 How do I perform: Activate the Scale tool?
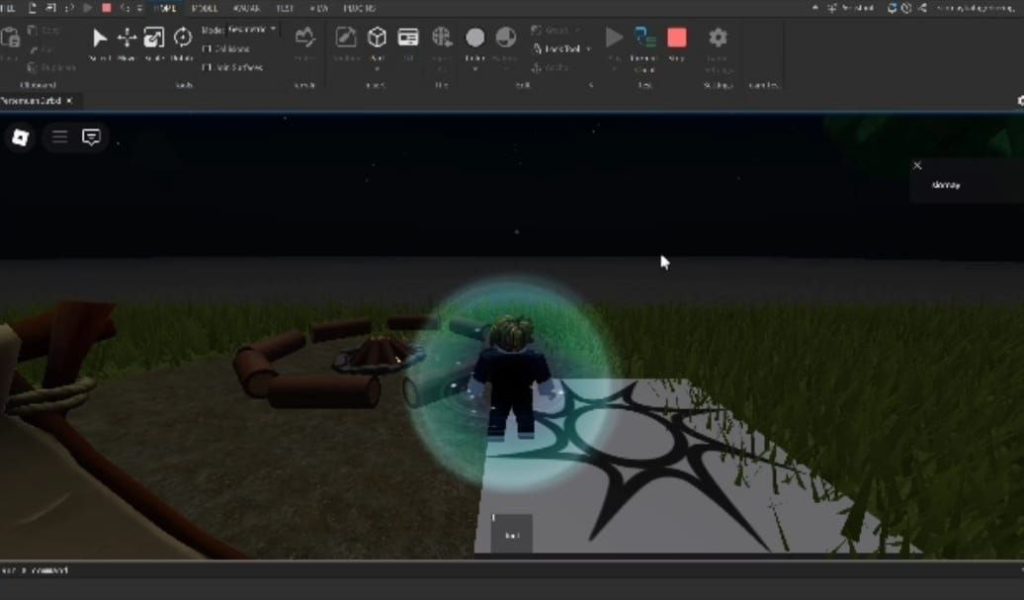coord(154,38)
